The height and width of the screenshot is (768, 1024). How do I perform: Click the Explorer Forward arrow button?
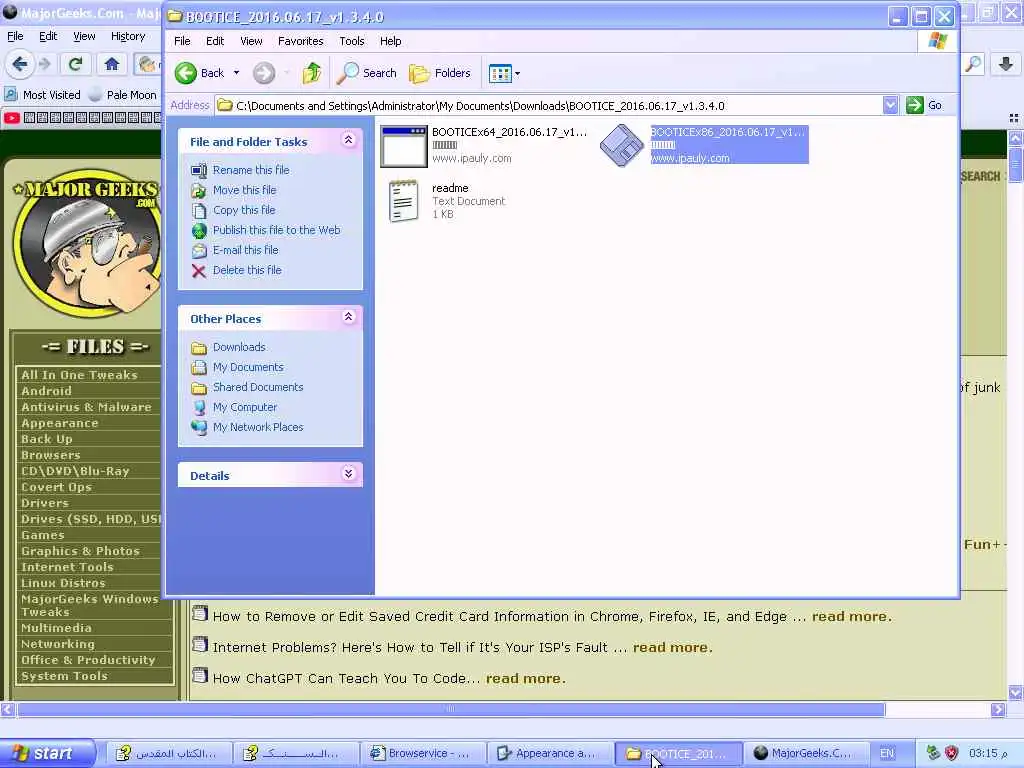(x=264, y=73)
